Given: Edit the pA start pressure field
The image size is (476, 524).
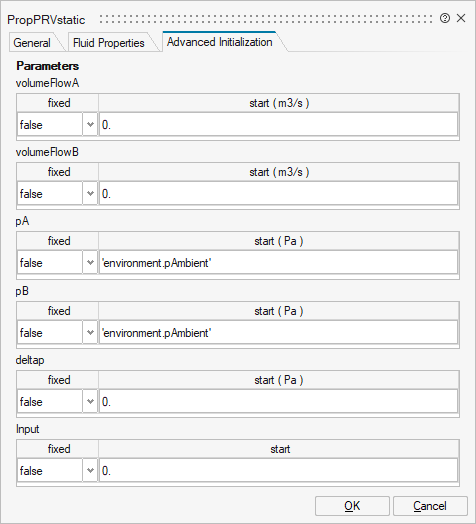Looking at the screenshot, I should tap(278, 263).
